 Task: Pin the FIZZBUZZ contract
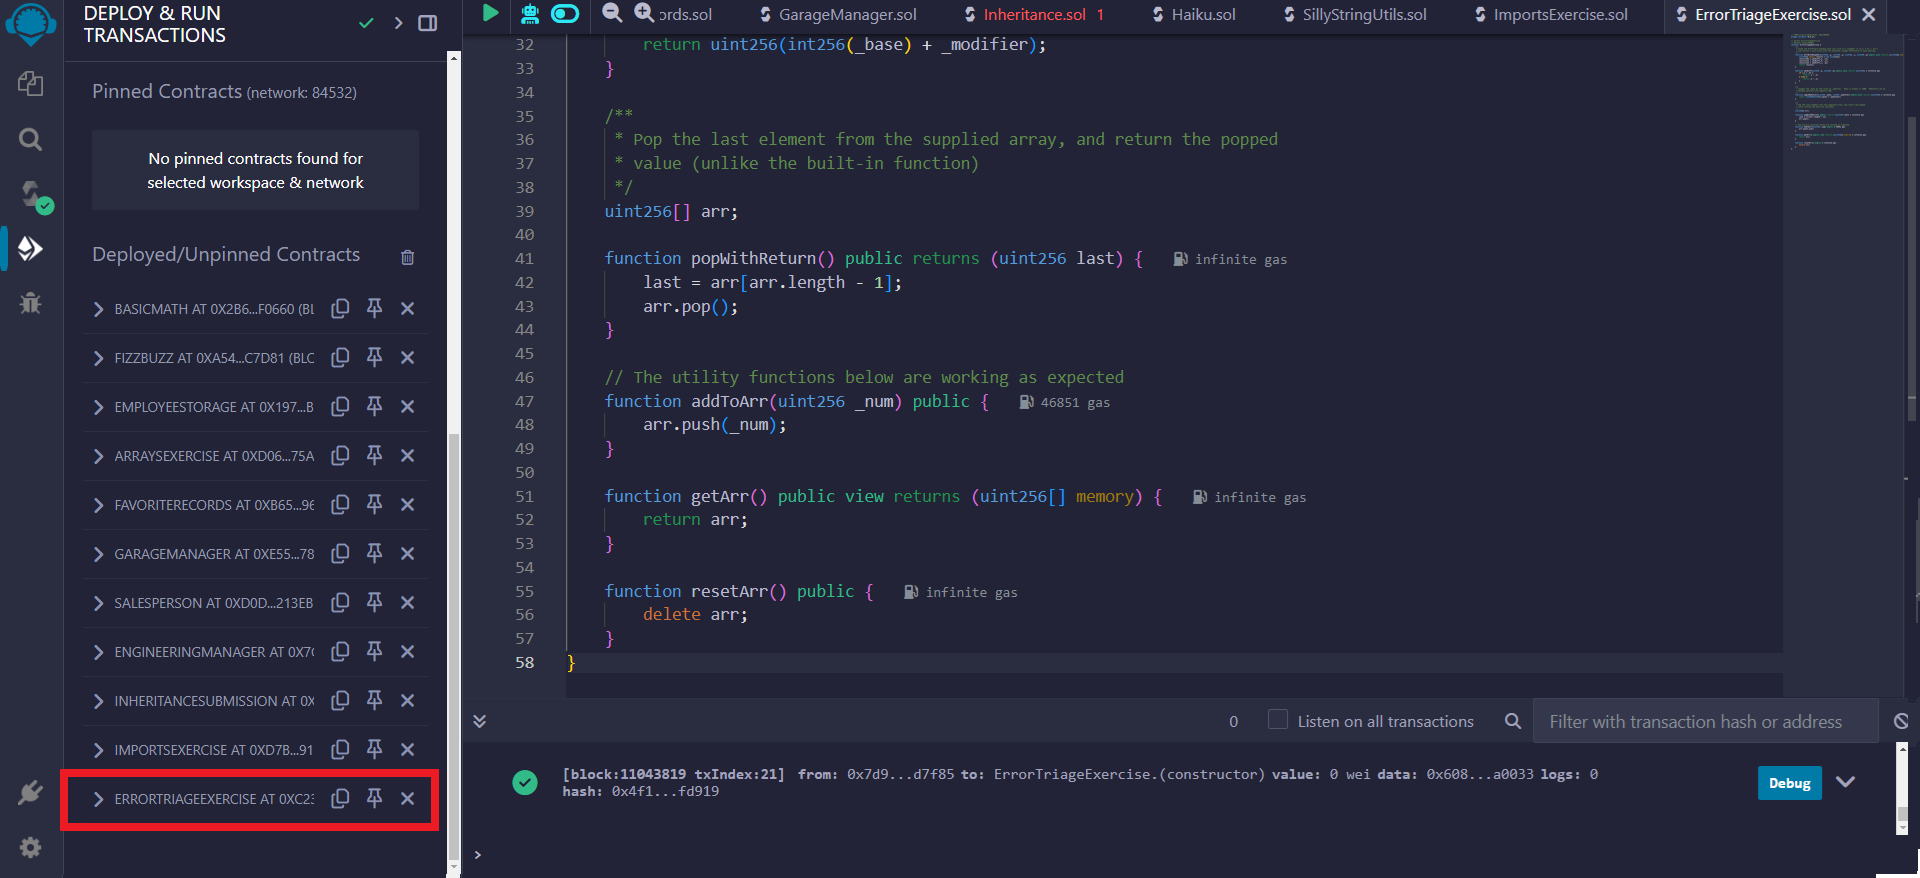point(374,357)
